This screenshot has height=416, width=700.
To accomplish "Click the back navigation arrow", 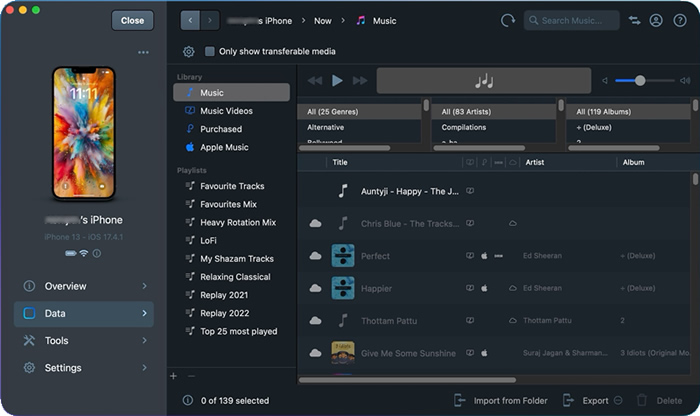I will pos(190,21).
